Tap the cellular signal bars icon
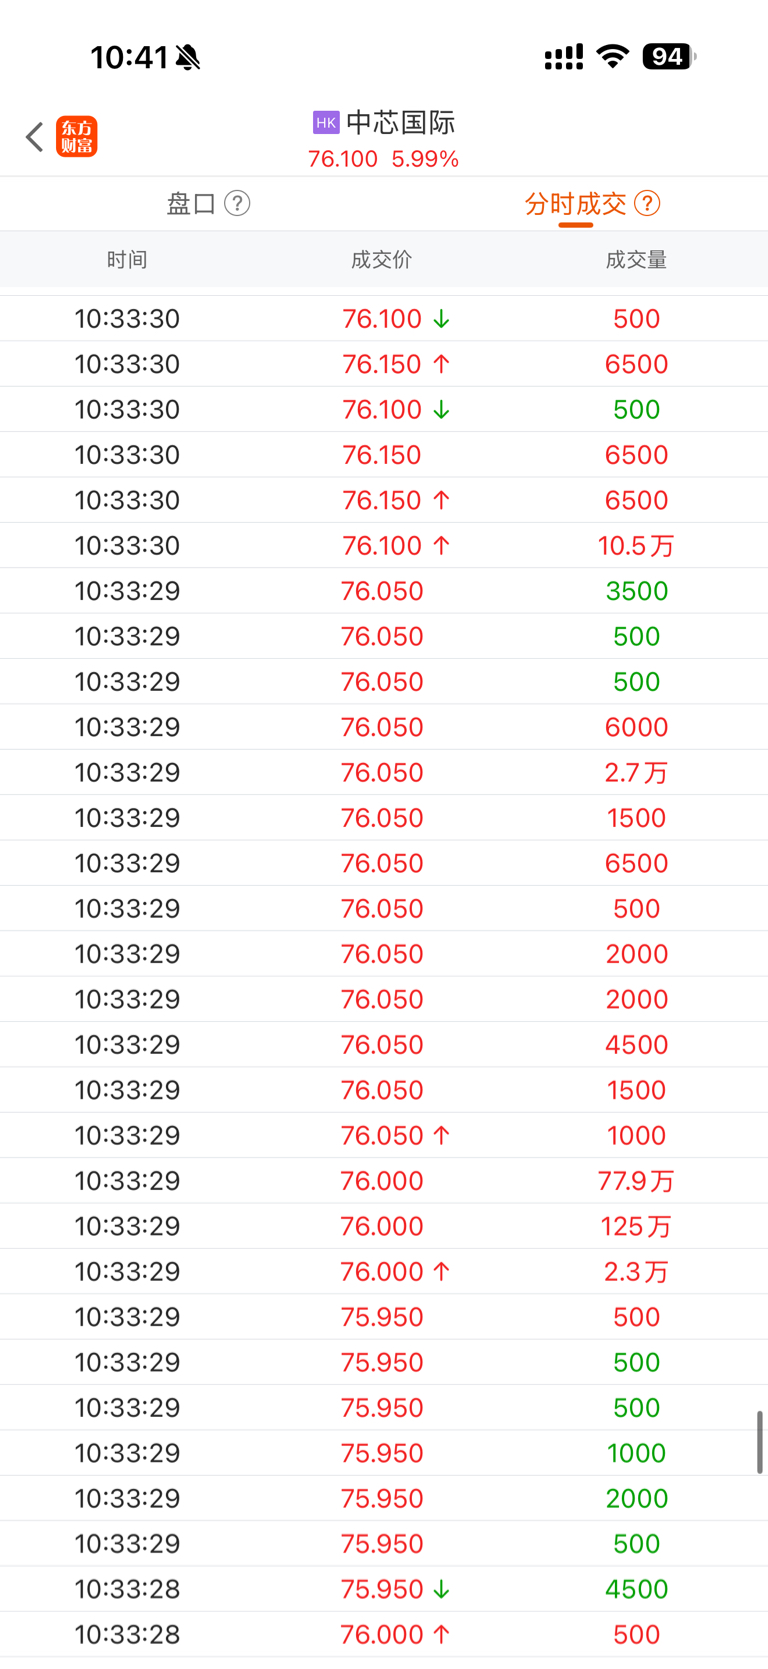Screen dimensions: 768x1669 563,58
